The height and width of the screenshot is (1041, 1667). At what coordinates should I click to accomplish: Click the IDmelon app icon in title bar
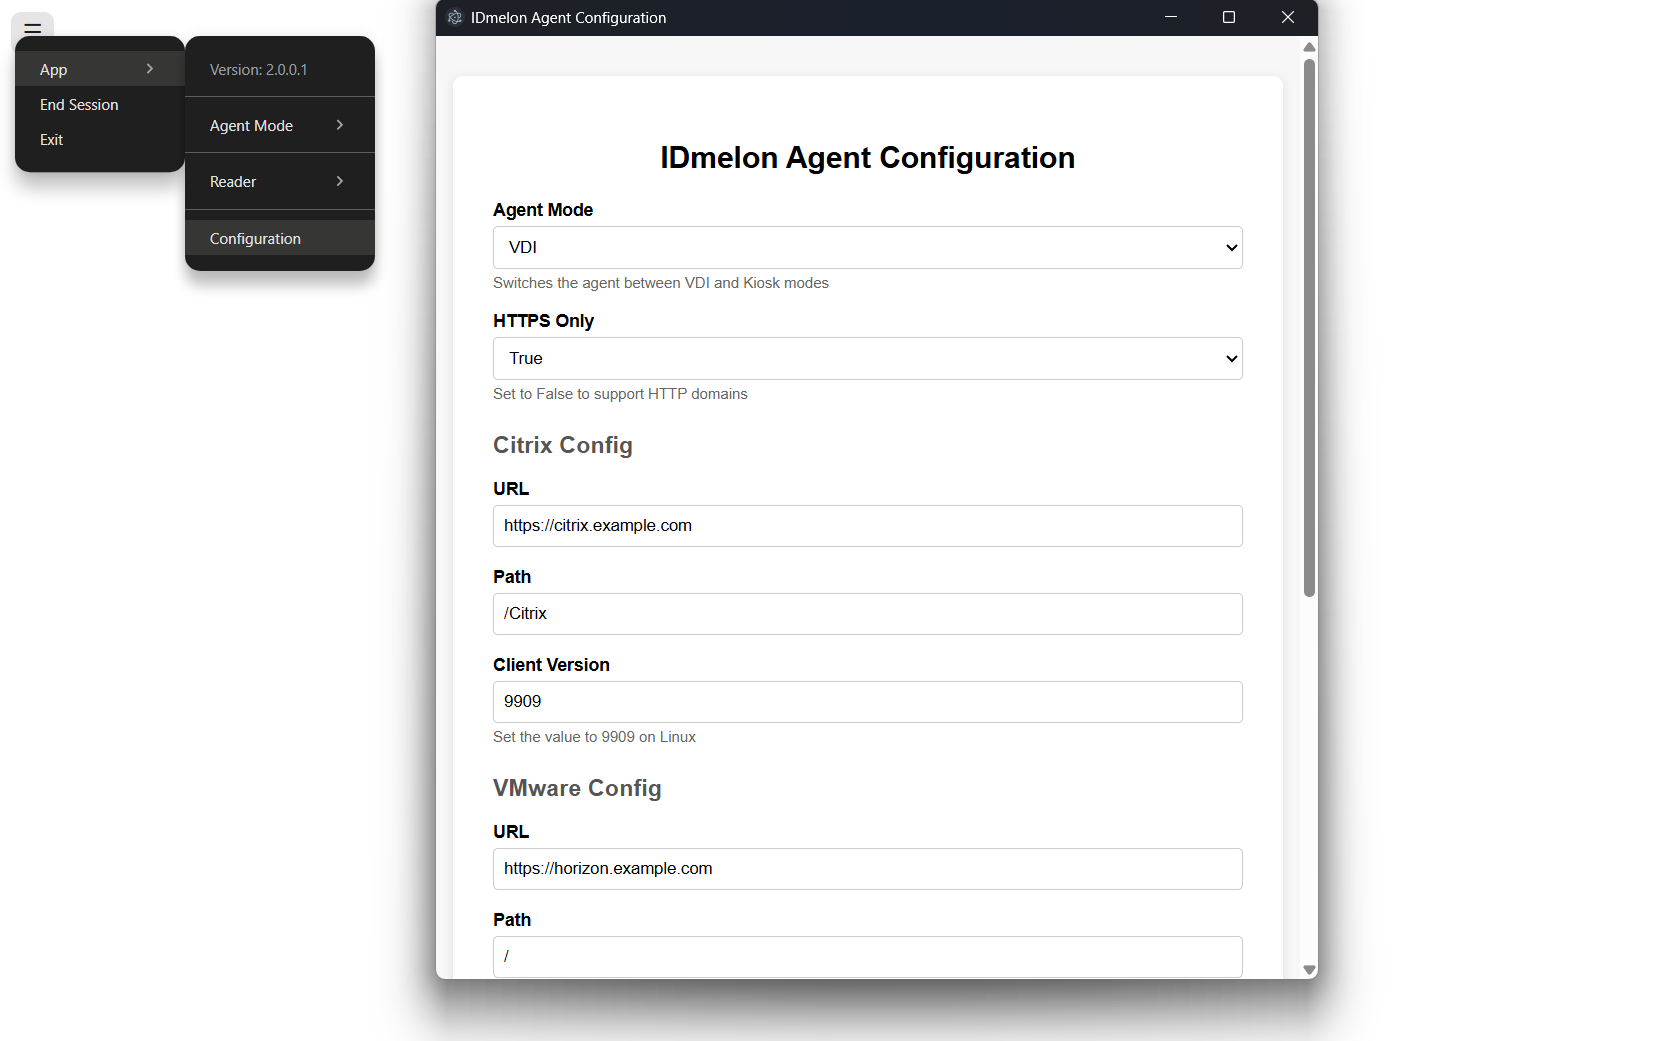(455, 17)
